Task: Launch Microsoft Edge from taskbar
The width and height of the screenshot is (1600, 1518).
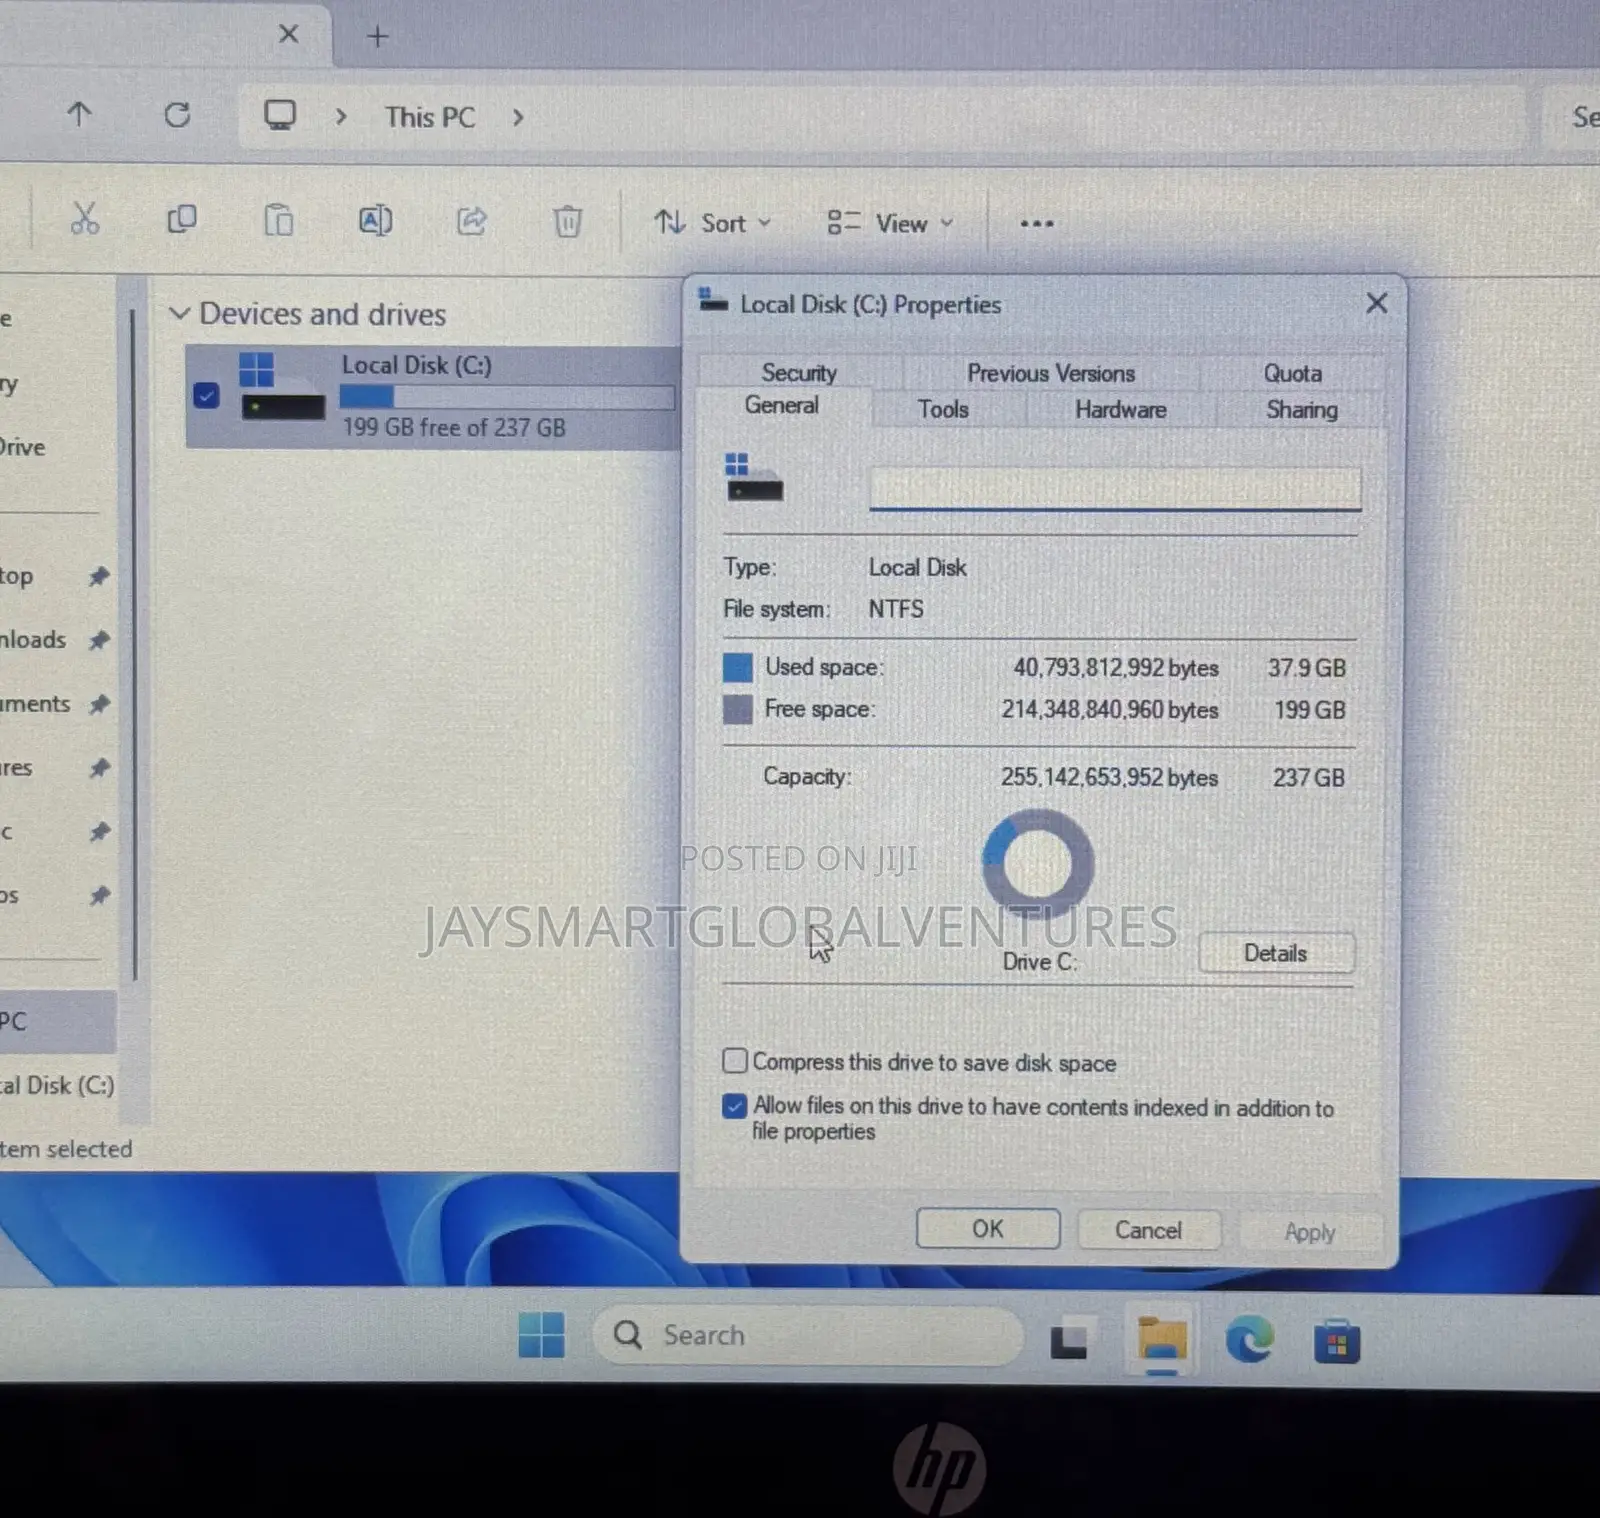Action: coord(1250,1340)
